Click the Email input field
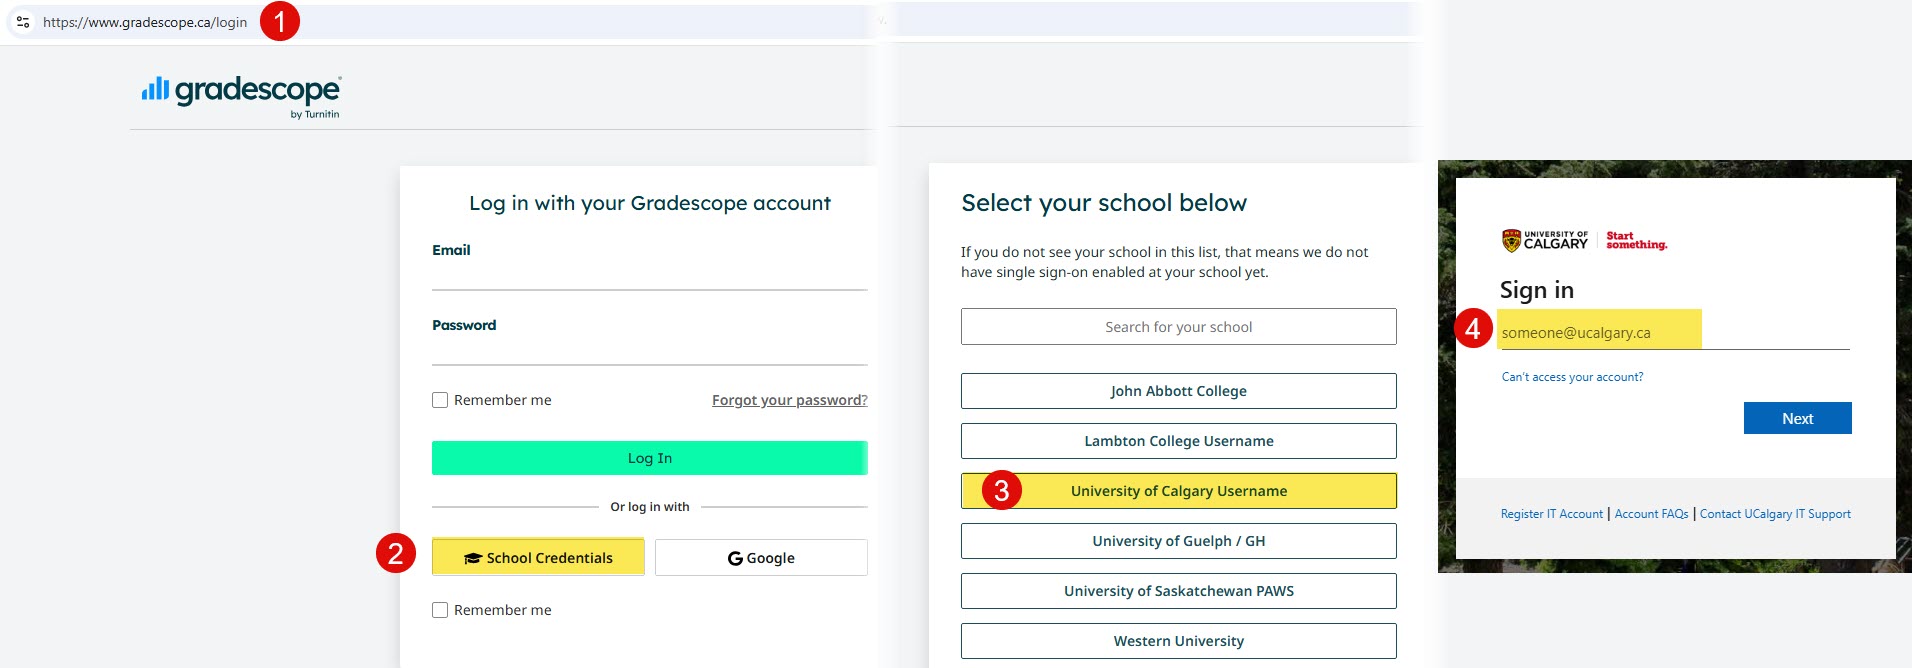Screen dimensions: 1912x668 (649, 275)
